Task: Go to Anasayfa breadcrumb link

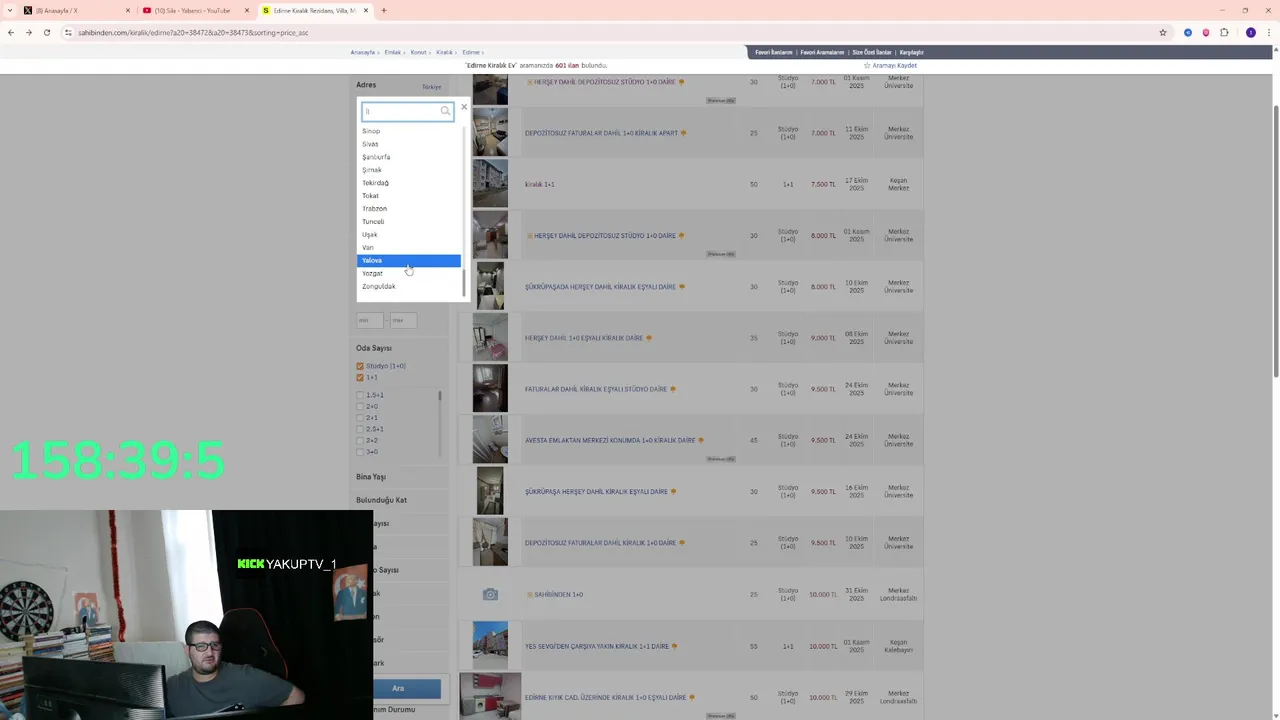Action: coord(362,52)
